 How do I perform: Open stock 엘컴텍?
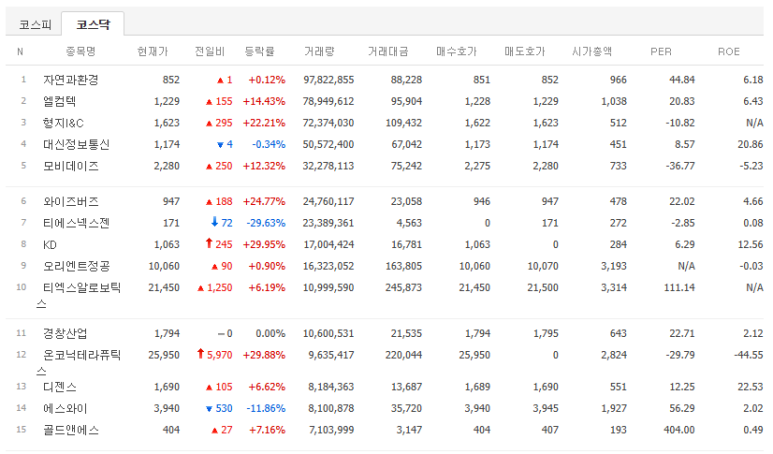tap(59, 102)
